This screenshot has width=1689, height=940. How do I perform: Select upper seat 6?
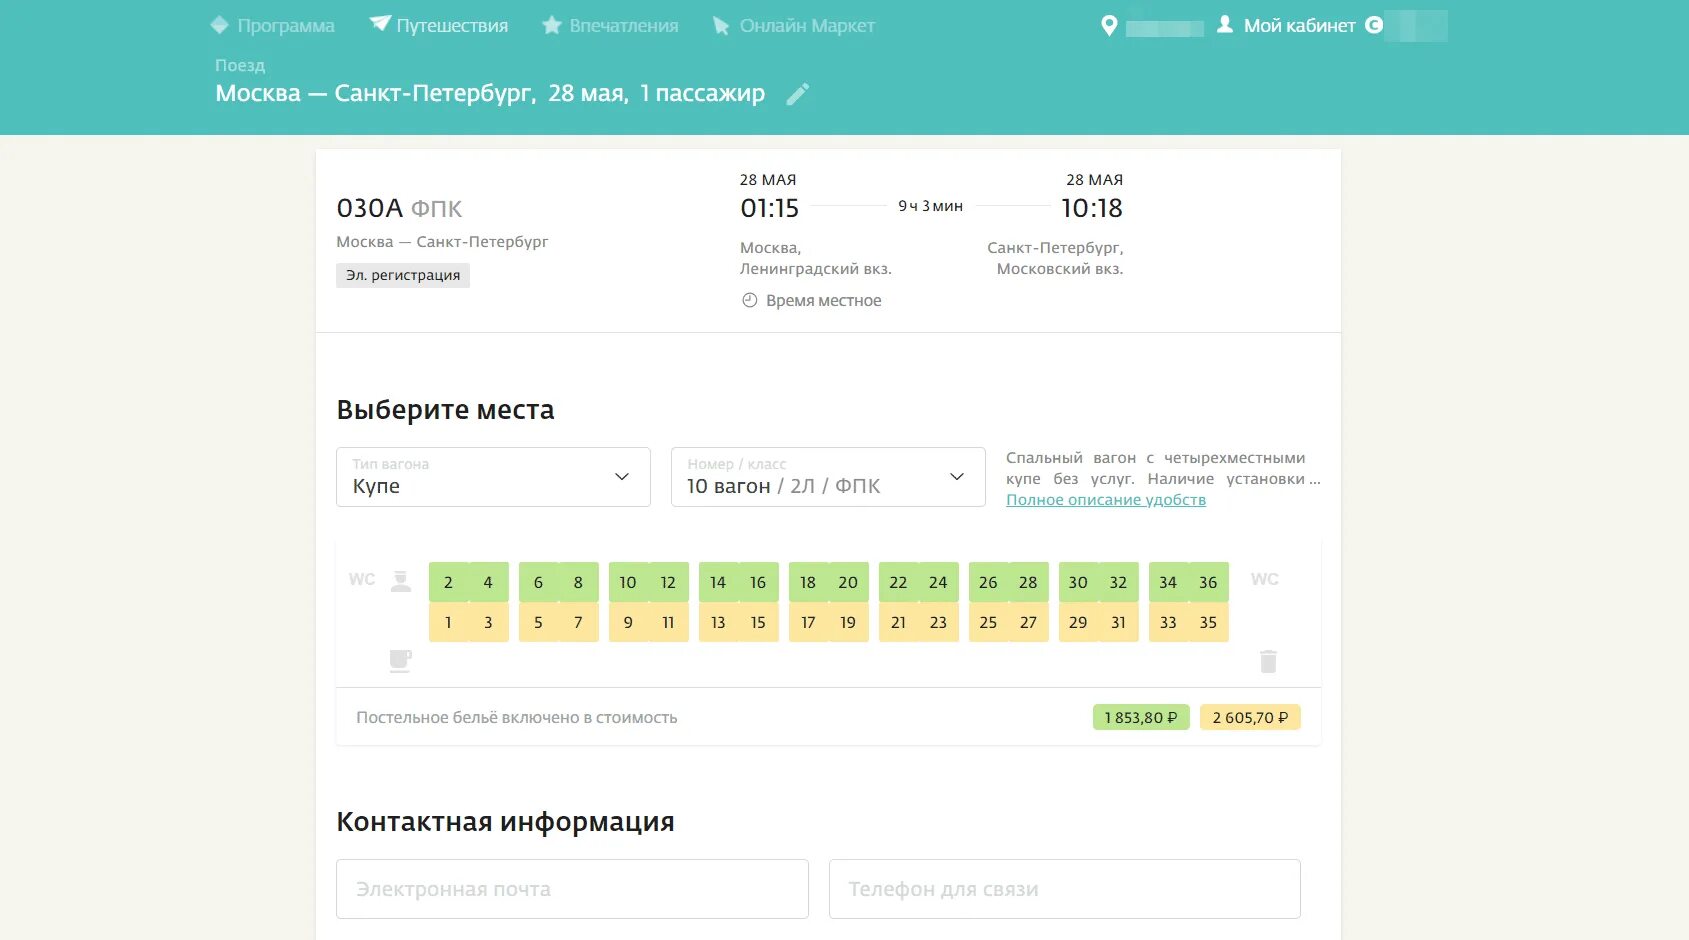538,582
